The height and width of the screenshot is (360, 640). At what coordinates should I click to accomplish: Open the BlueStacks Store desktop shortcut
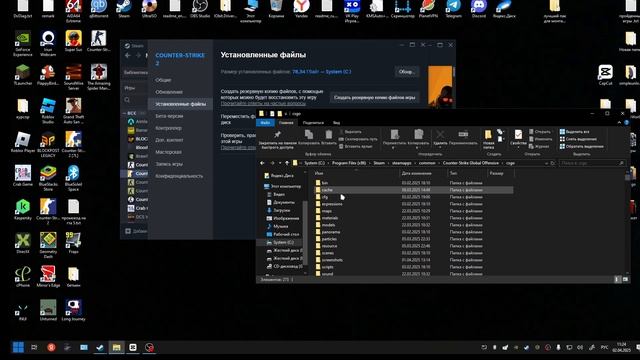coord(48,178)
